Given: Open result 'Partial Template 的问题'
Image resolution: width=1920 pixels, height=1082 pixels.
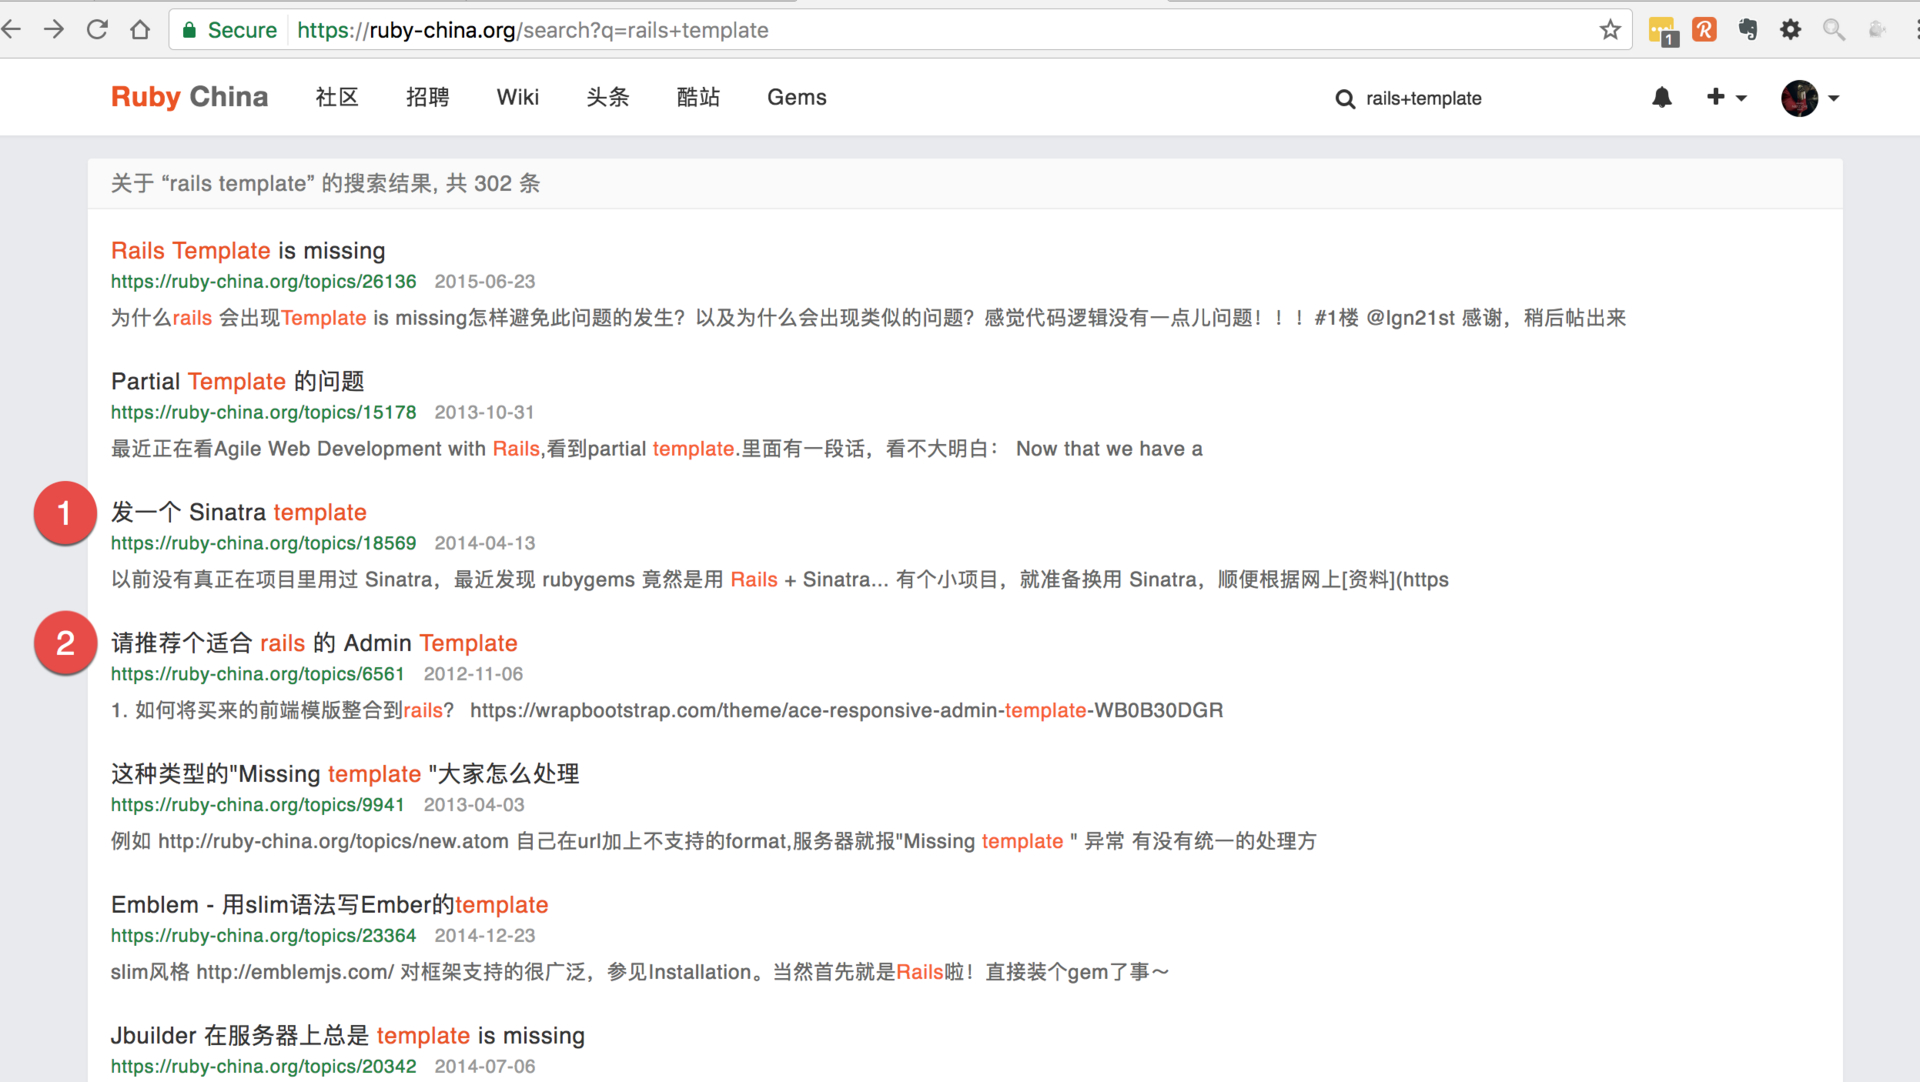Looking at the screenshot, I should 237,381.
